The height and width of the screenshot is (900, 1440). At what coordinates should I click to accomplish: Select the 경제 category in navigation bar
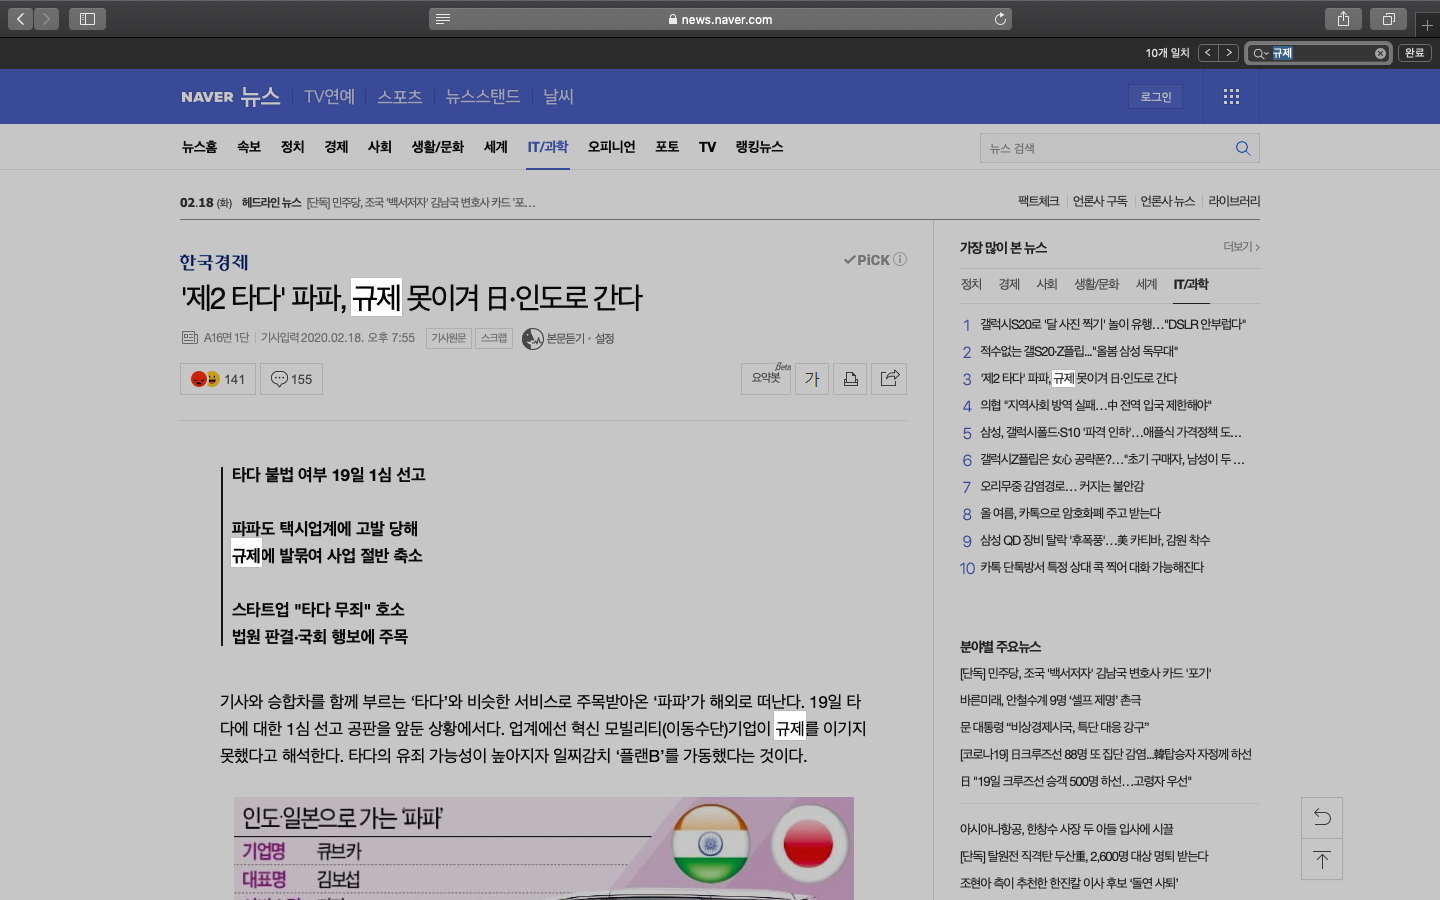coord(336,147)
